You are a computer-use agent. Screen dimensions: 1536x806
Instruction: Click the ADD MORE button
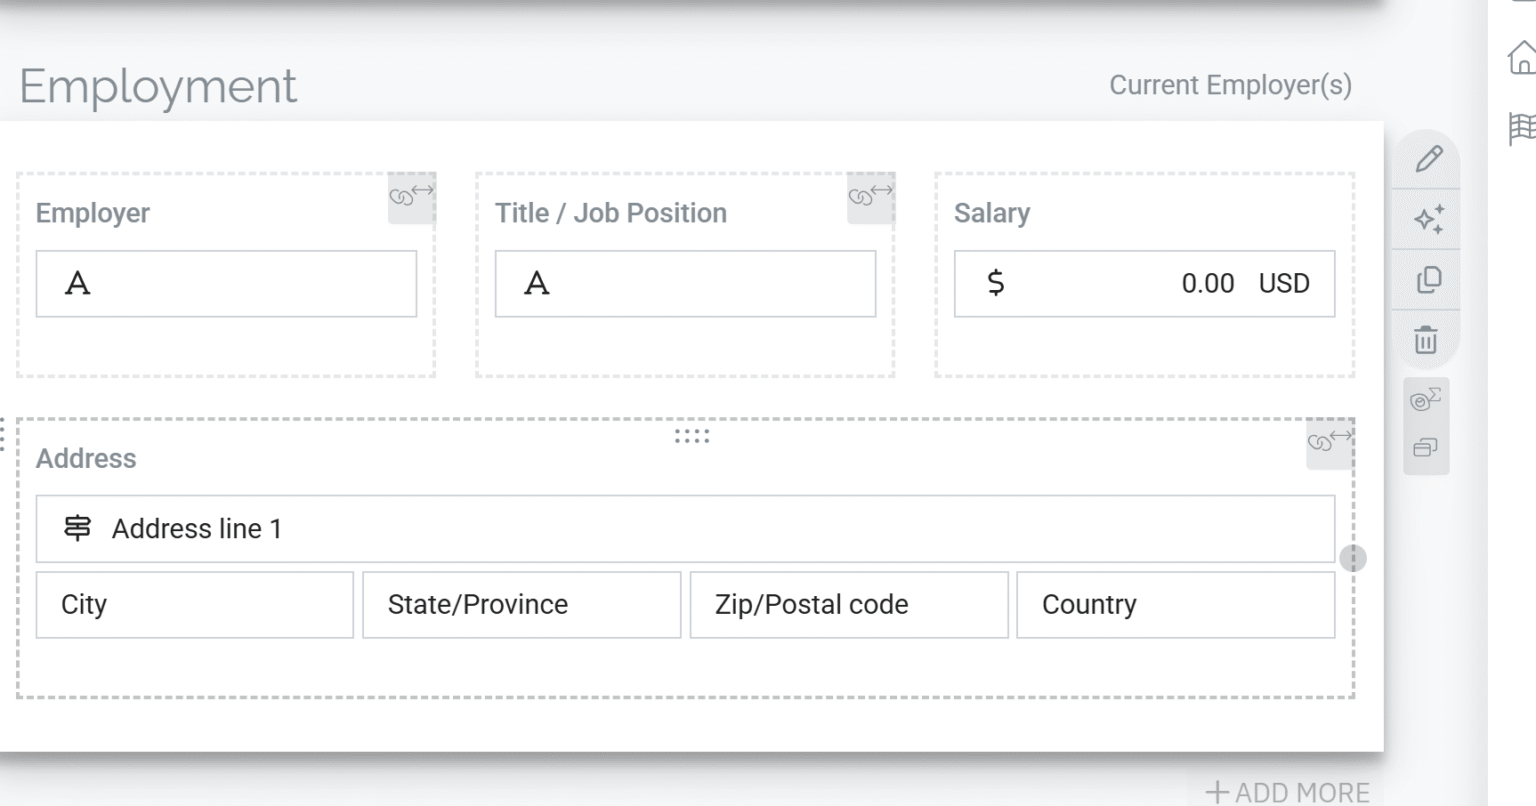pyautogui.click(x=1287, y=792)
